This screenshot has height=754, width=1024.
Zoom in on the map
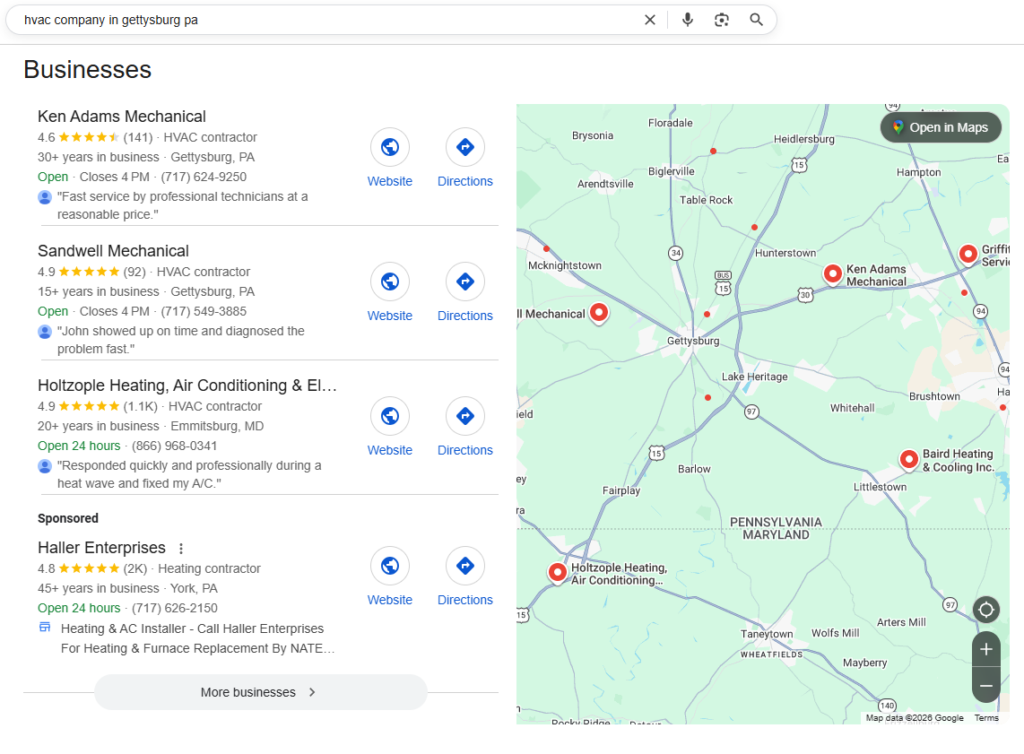985,649
